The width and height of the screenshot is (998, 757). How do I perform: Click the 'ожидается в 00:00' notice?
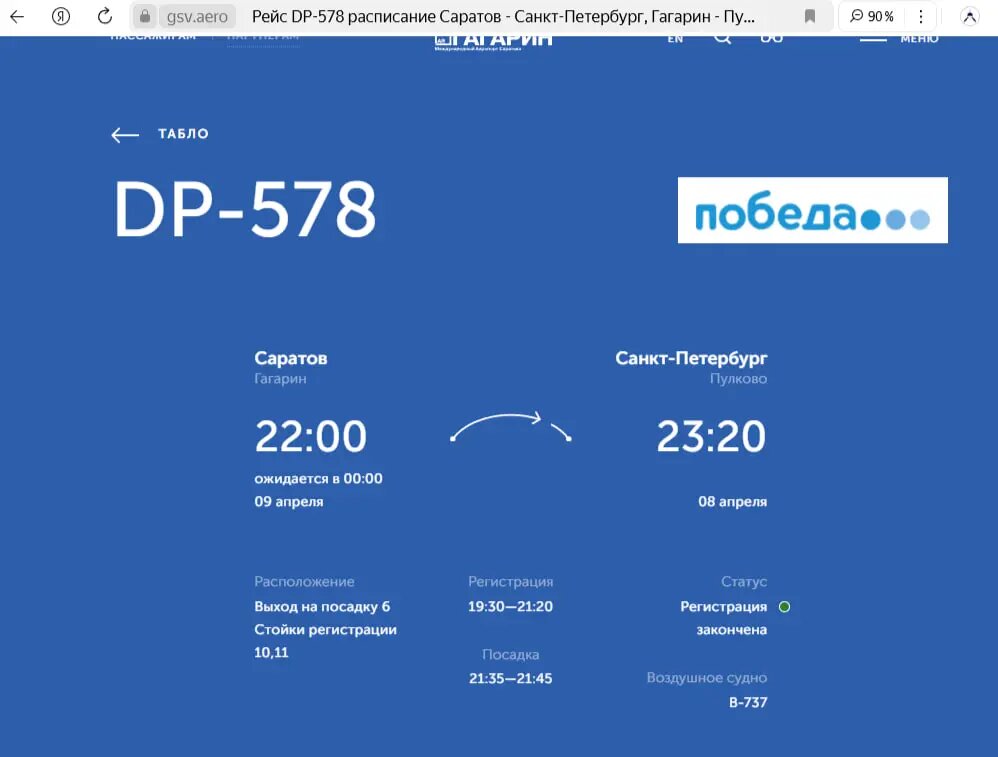(x=318, y=479)
